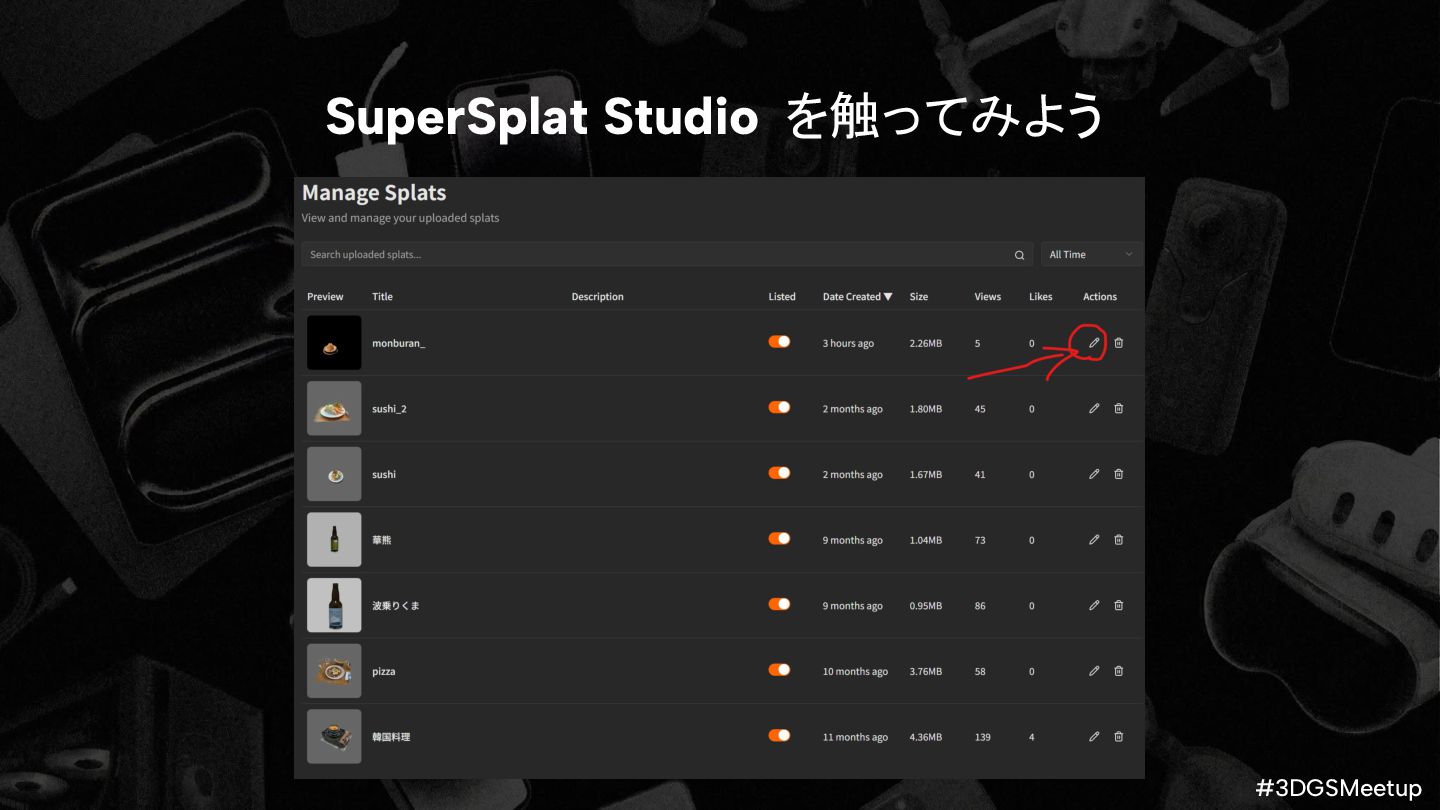Click the pizza title text
Image resolution: width=1440 pixels, height=810 pixels.
(384, 672)
